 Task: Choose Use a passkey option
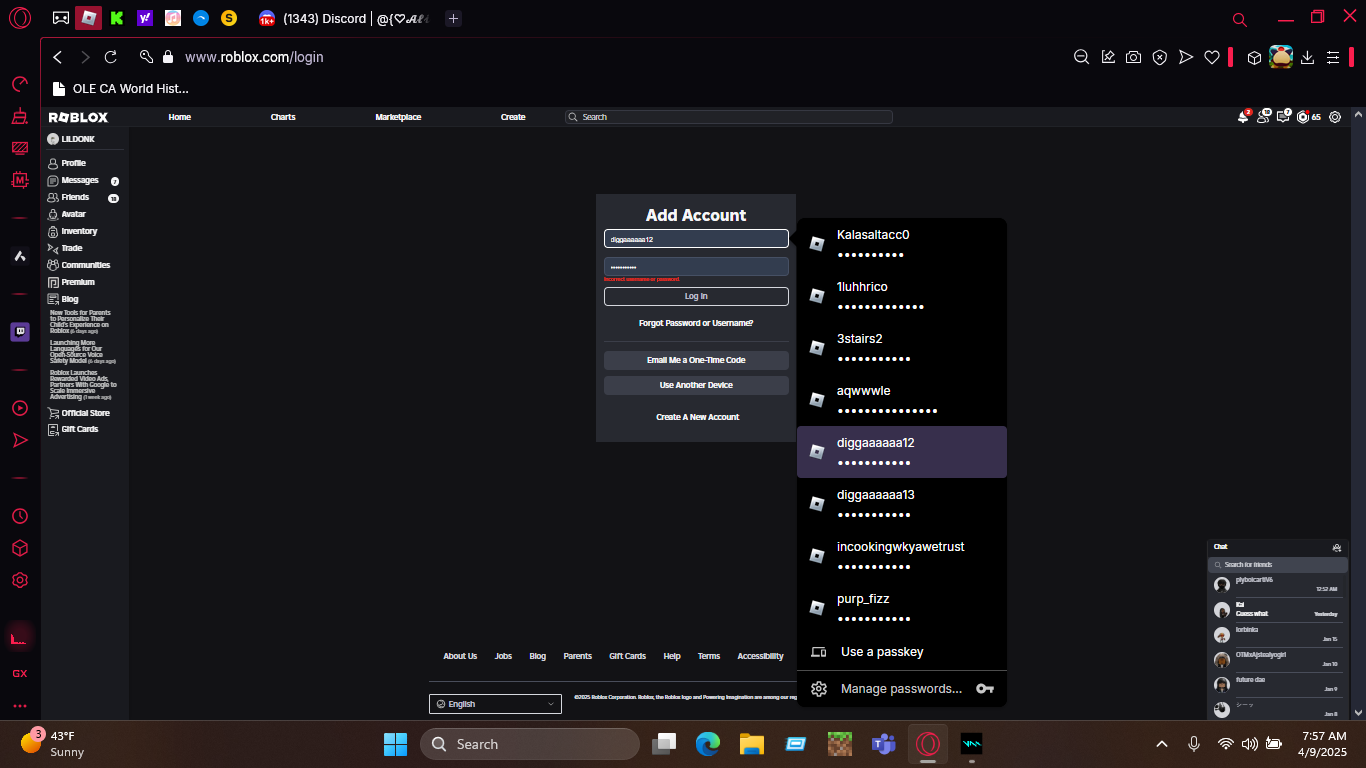[x=902, y=652]
